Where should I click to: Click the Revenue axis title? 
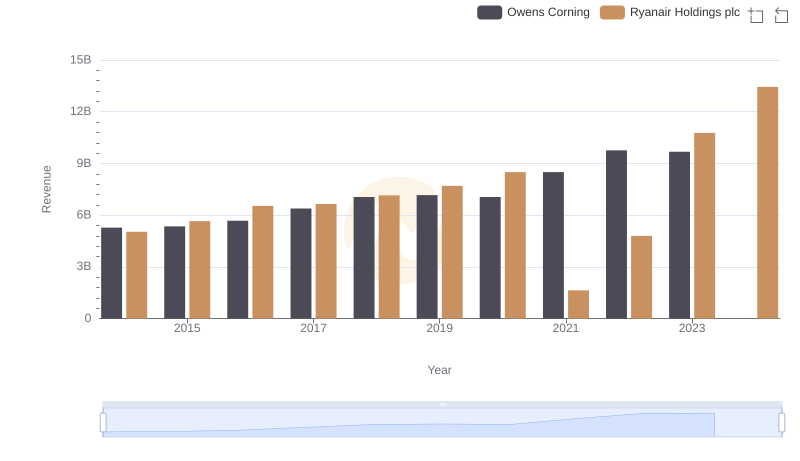click(46, 189)
